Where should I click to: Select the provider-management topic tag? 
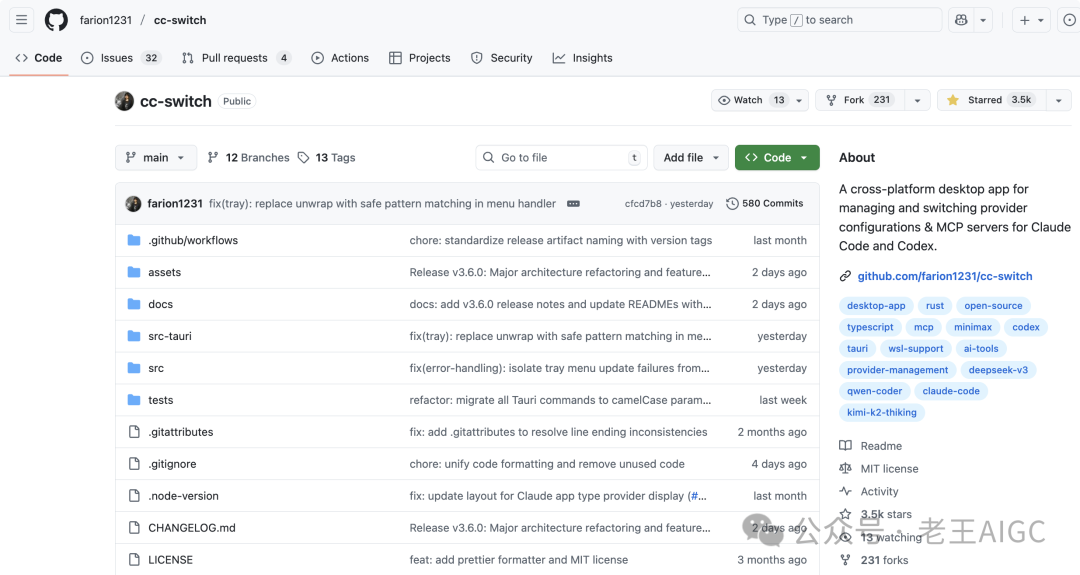[897, 370]
